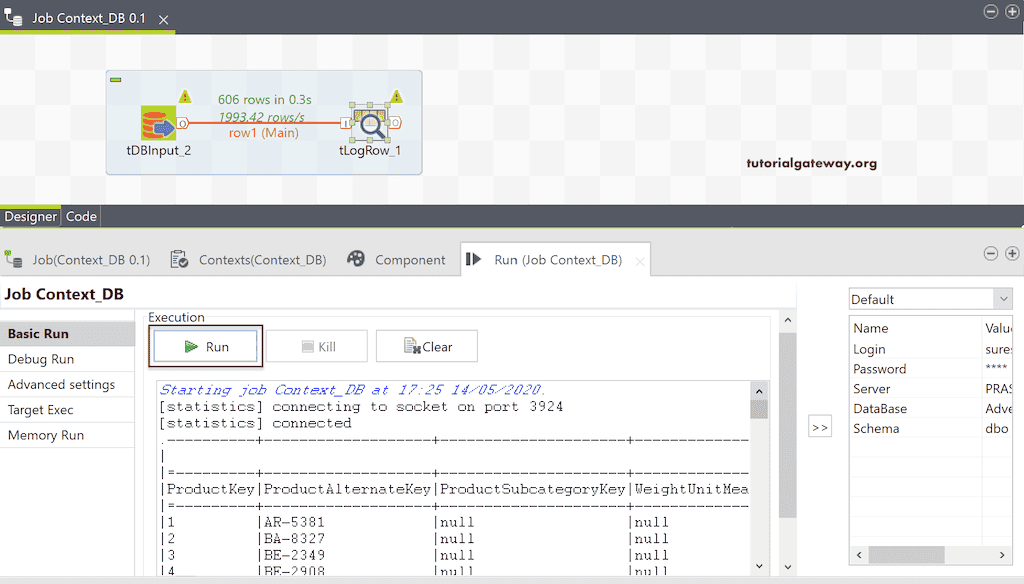Select the tLogRow_1 component icon
Viewport: 1024px width, 584px height.
tap(370, 123)
